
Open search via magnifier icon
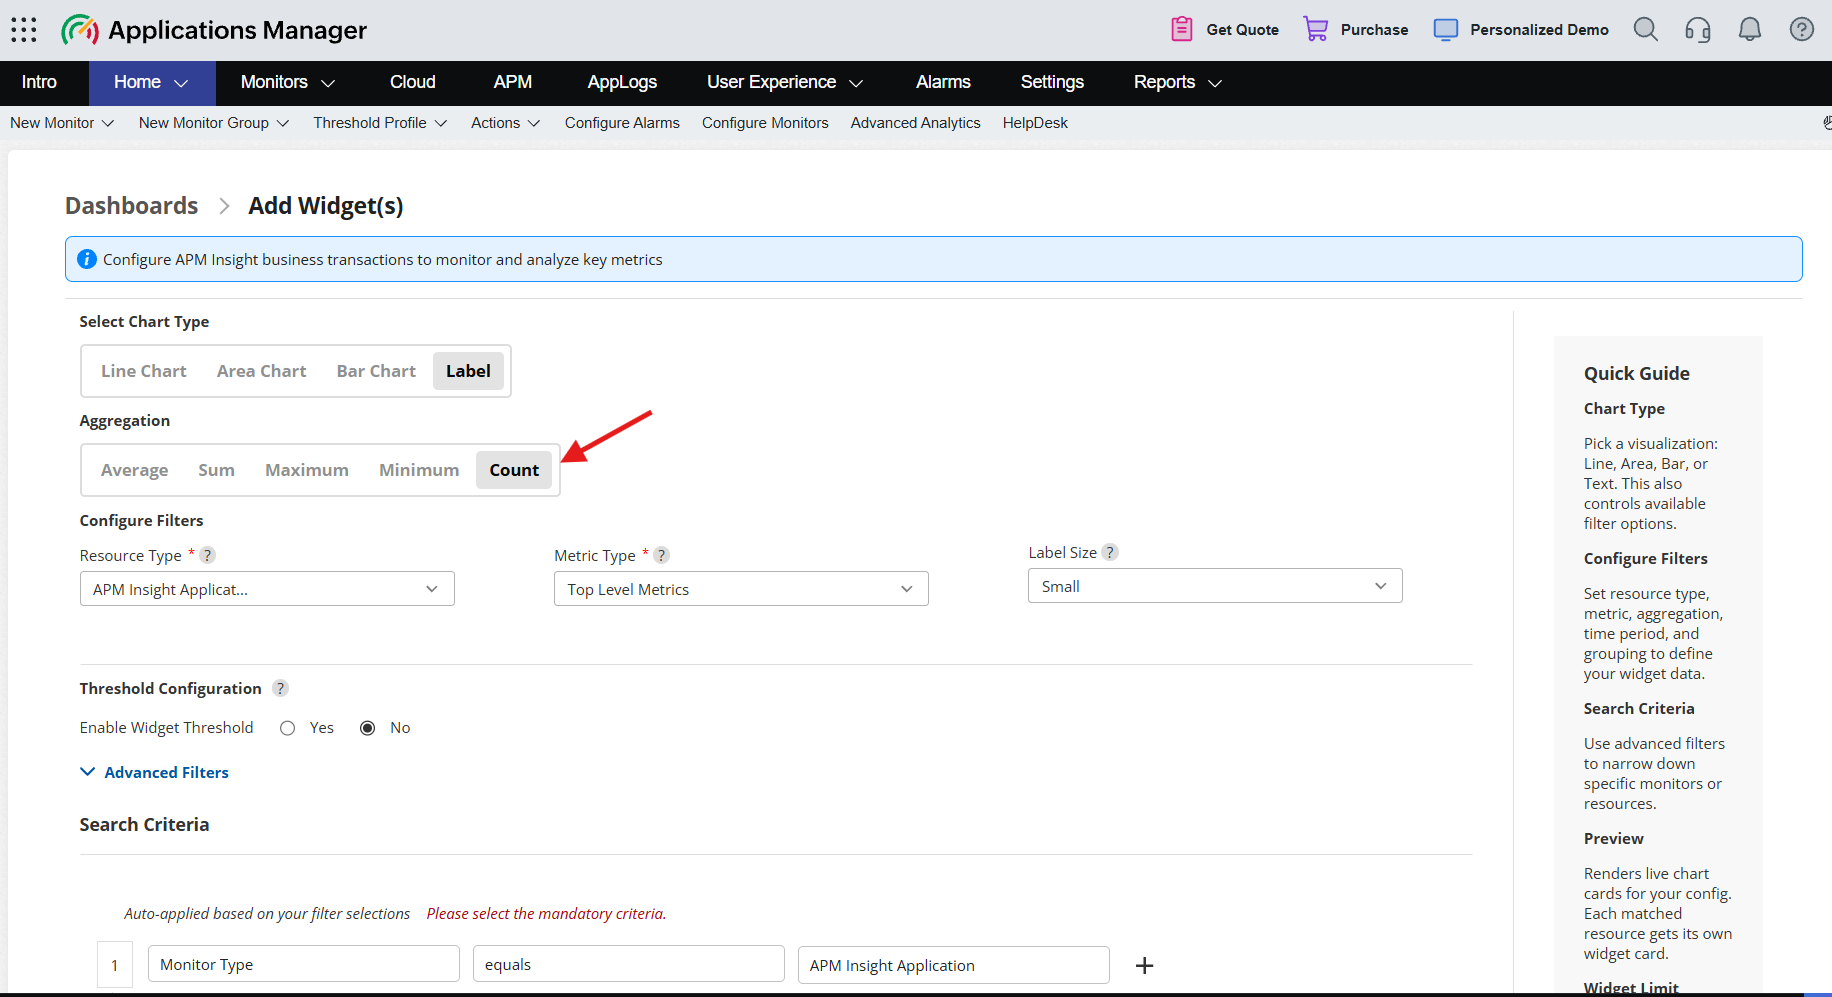tap(1646, 30)
